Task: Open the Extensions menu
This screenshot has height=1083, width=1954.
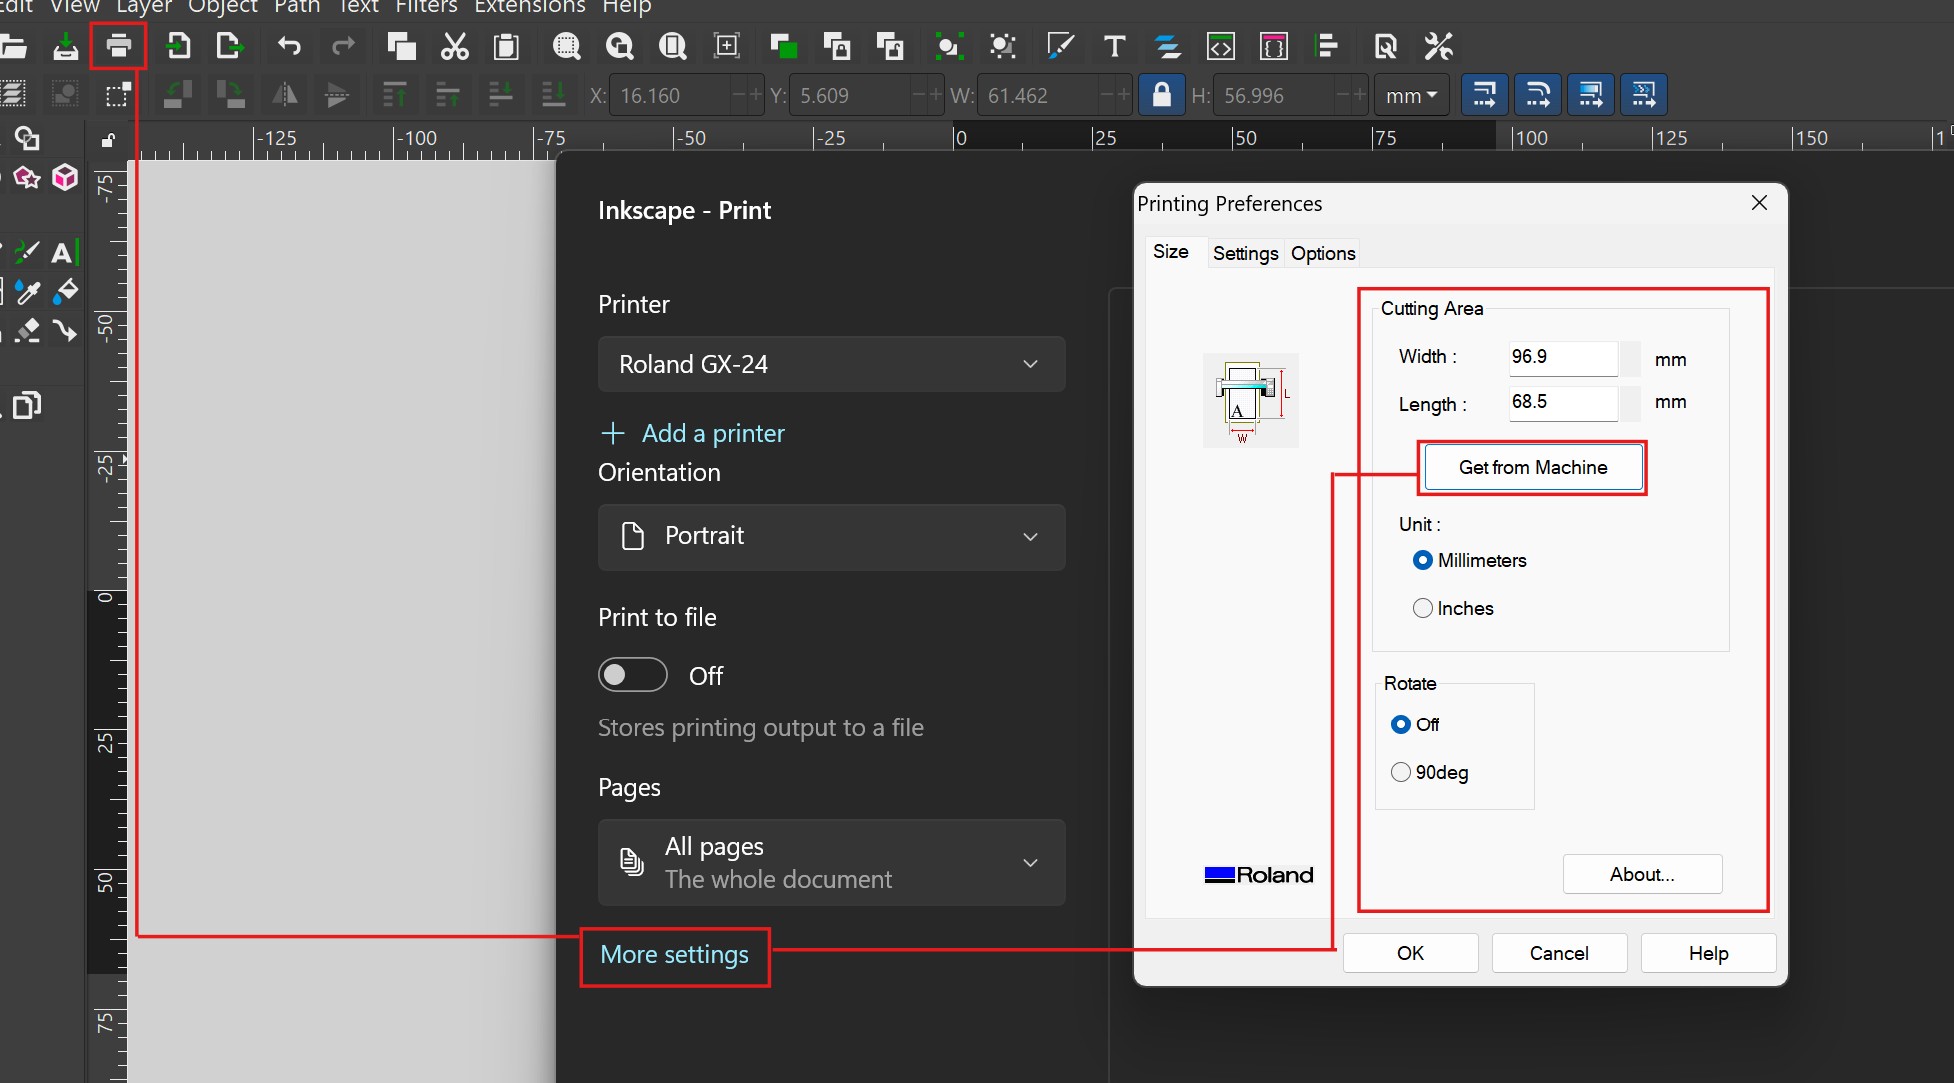Action: click(x=530, y=7)
